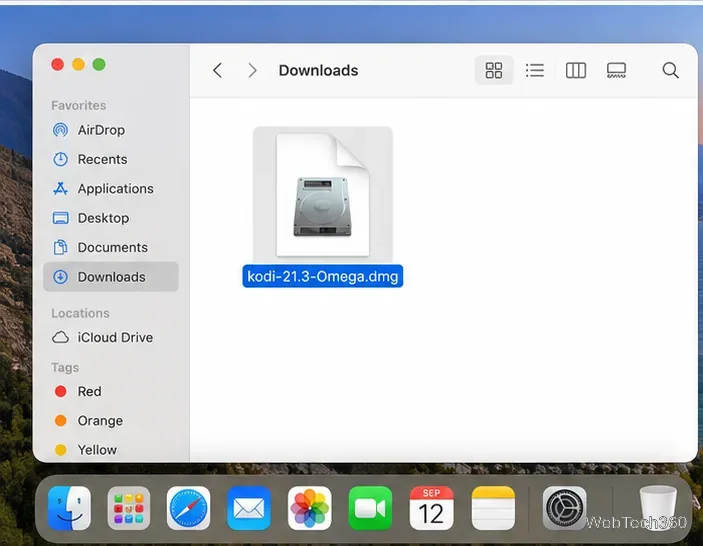Open Launchpad from the Dock
The width and height of the screenshot is (703, 546).
point(129,508)
